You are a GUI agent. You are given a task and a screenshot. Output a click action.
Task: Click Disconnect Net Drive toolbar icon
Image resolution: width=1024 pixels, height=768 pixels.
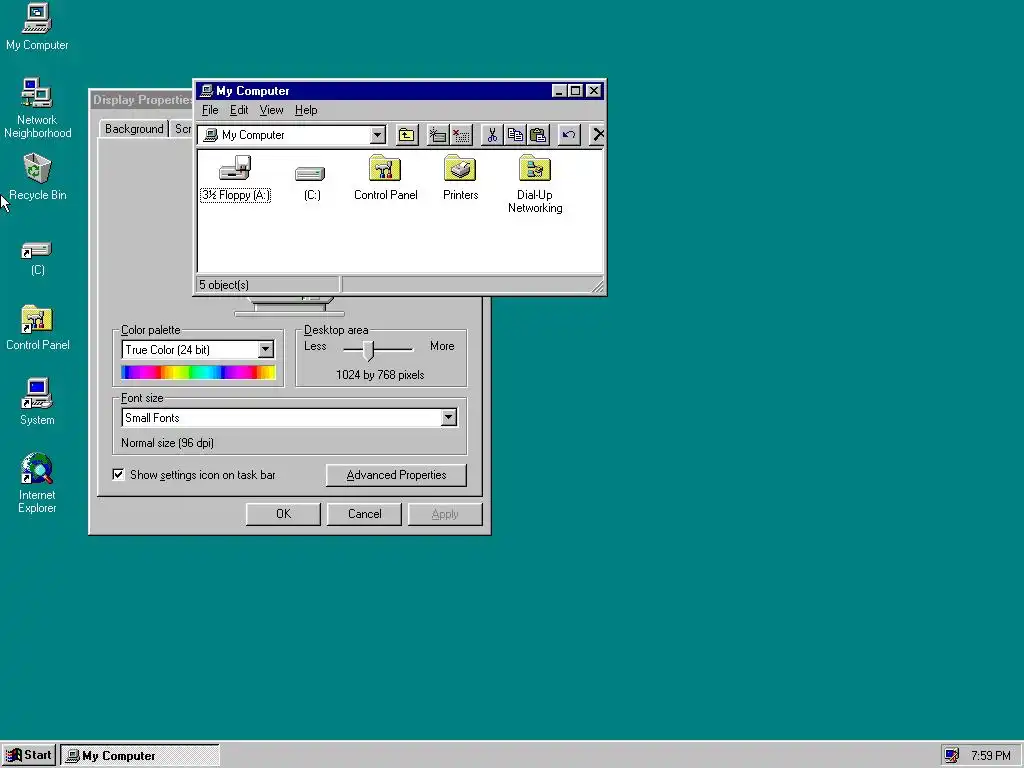point(460,135)
